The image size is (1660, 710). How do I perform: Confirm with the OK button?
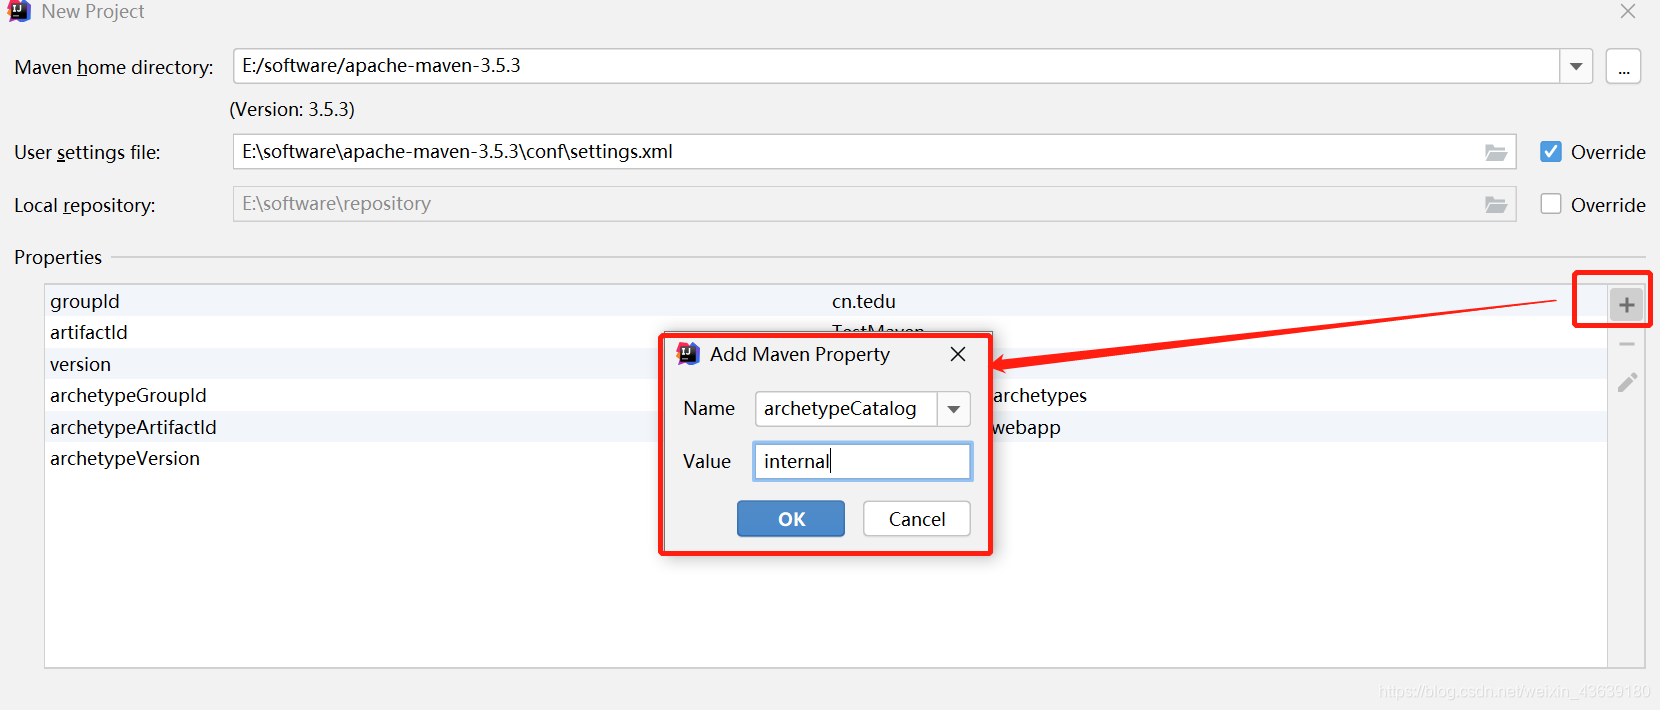791,519
